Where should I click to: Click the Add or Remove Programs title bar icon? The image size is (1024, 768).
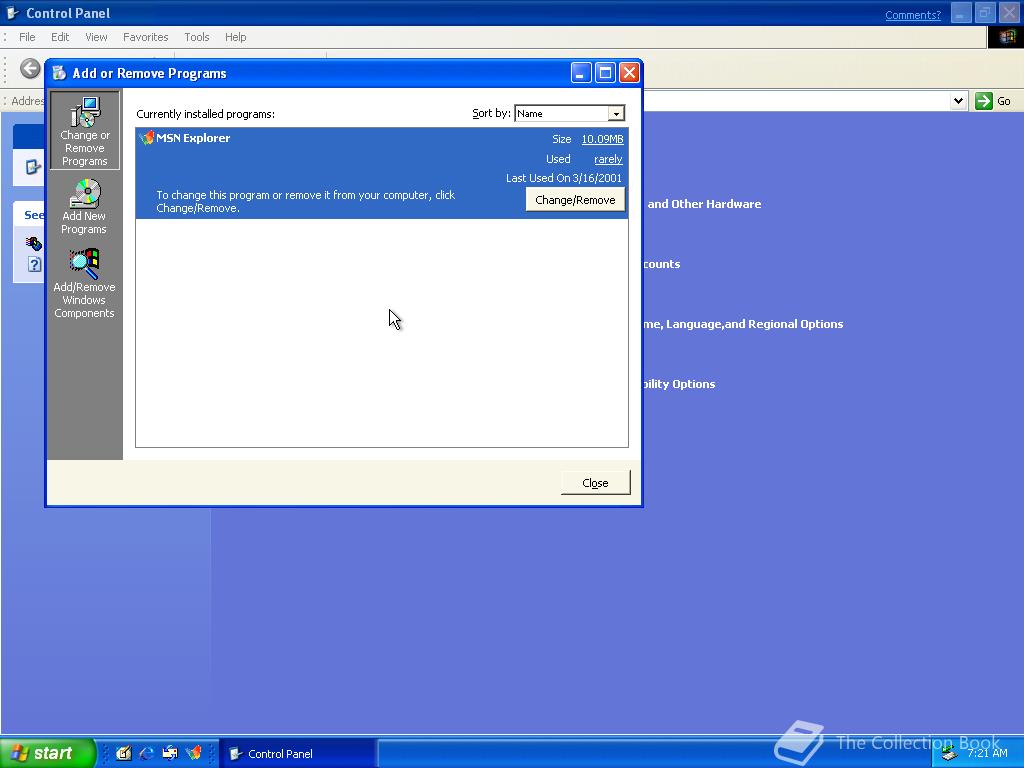tap(59, 73)
